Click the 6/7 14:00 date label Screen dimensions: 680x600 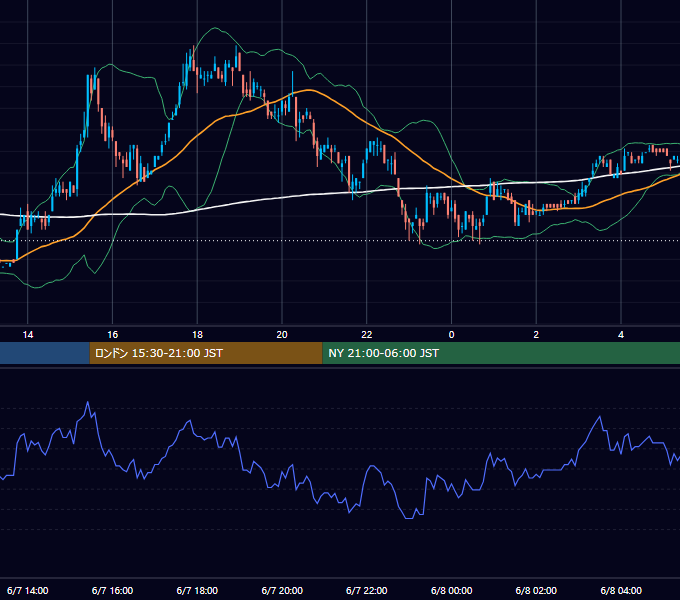coord(28,590)
